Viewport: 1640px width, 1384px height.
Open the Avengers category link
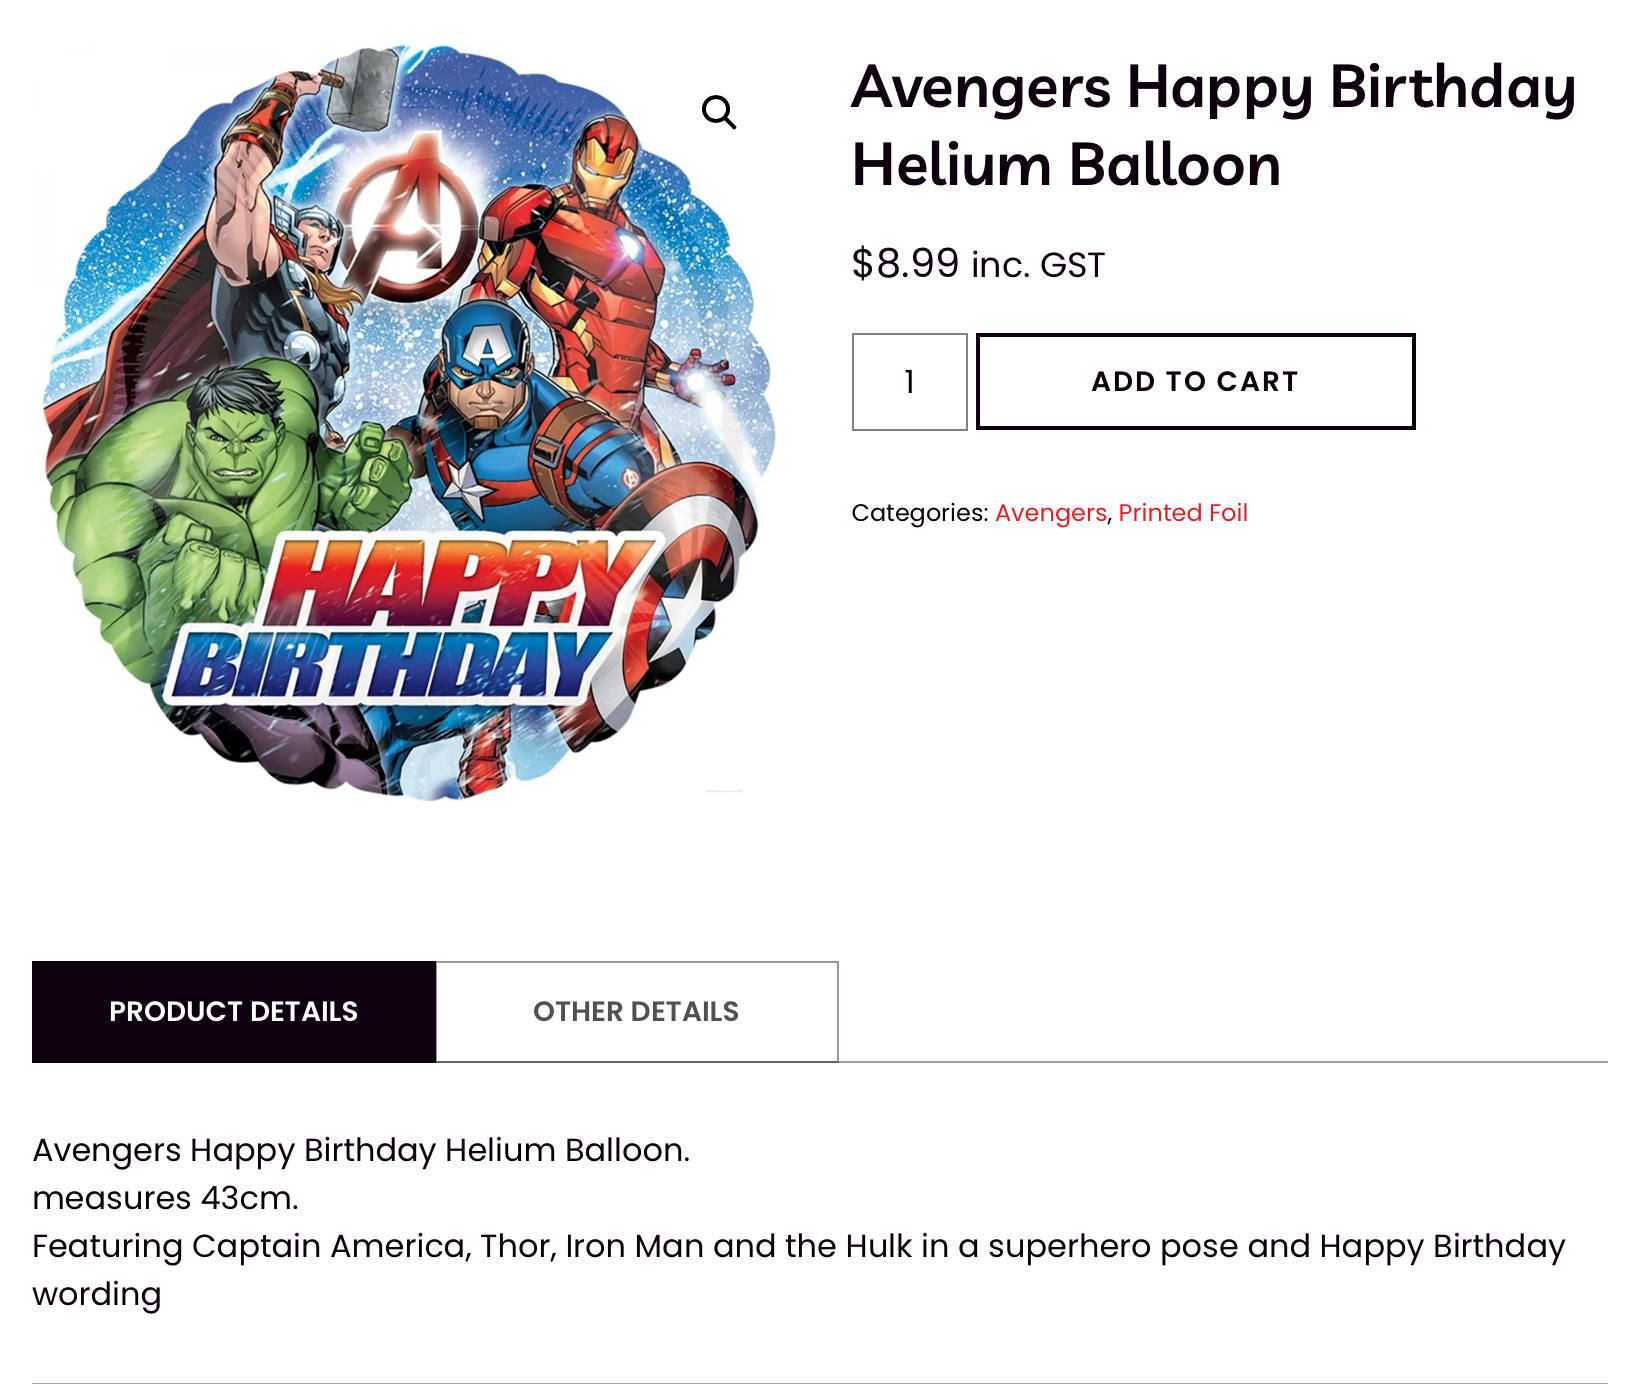pyautogui.click(x=1050, y=513)
